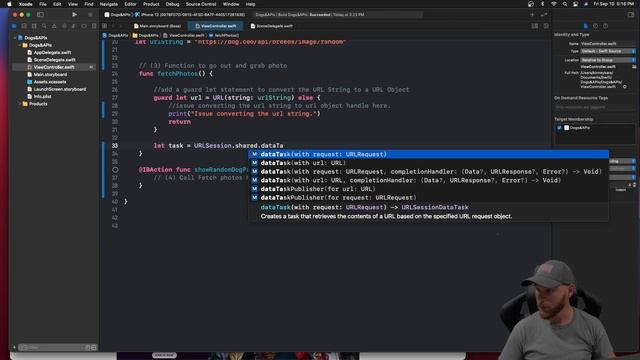640x360 pixels.
Task: Open the Location Relative to Group dropdown
Action: click(x=608, y=60)
